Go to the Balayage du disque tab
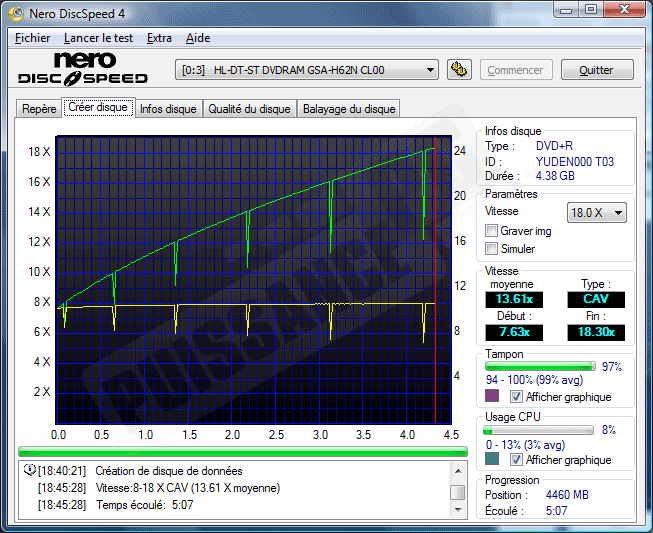This screenshot has width=653, height=533. (x=349, y=109)
